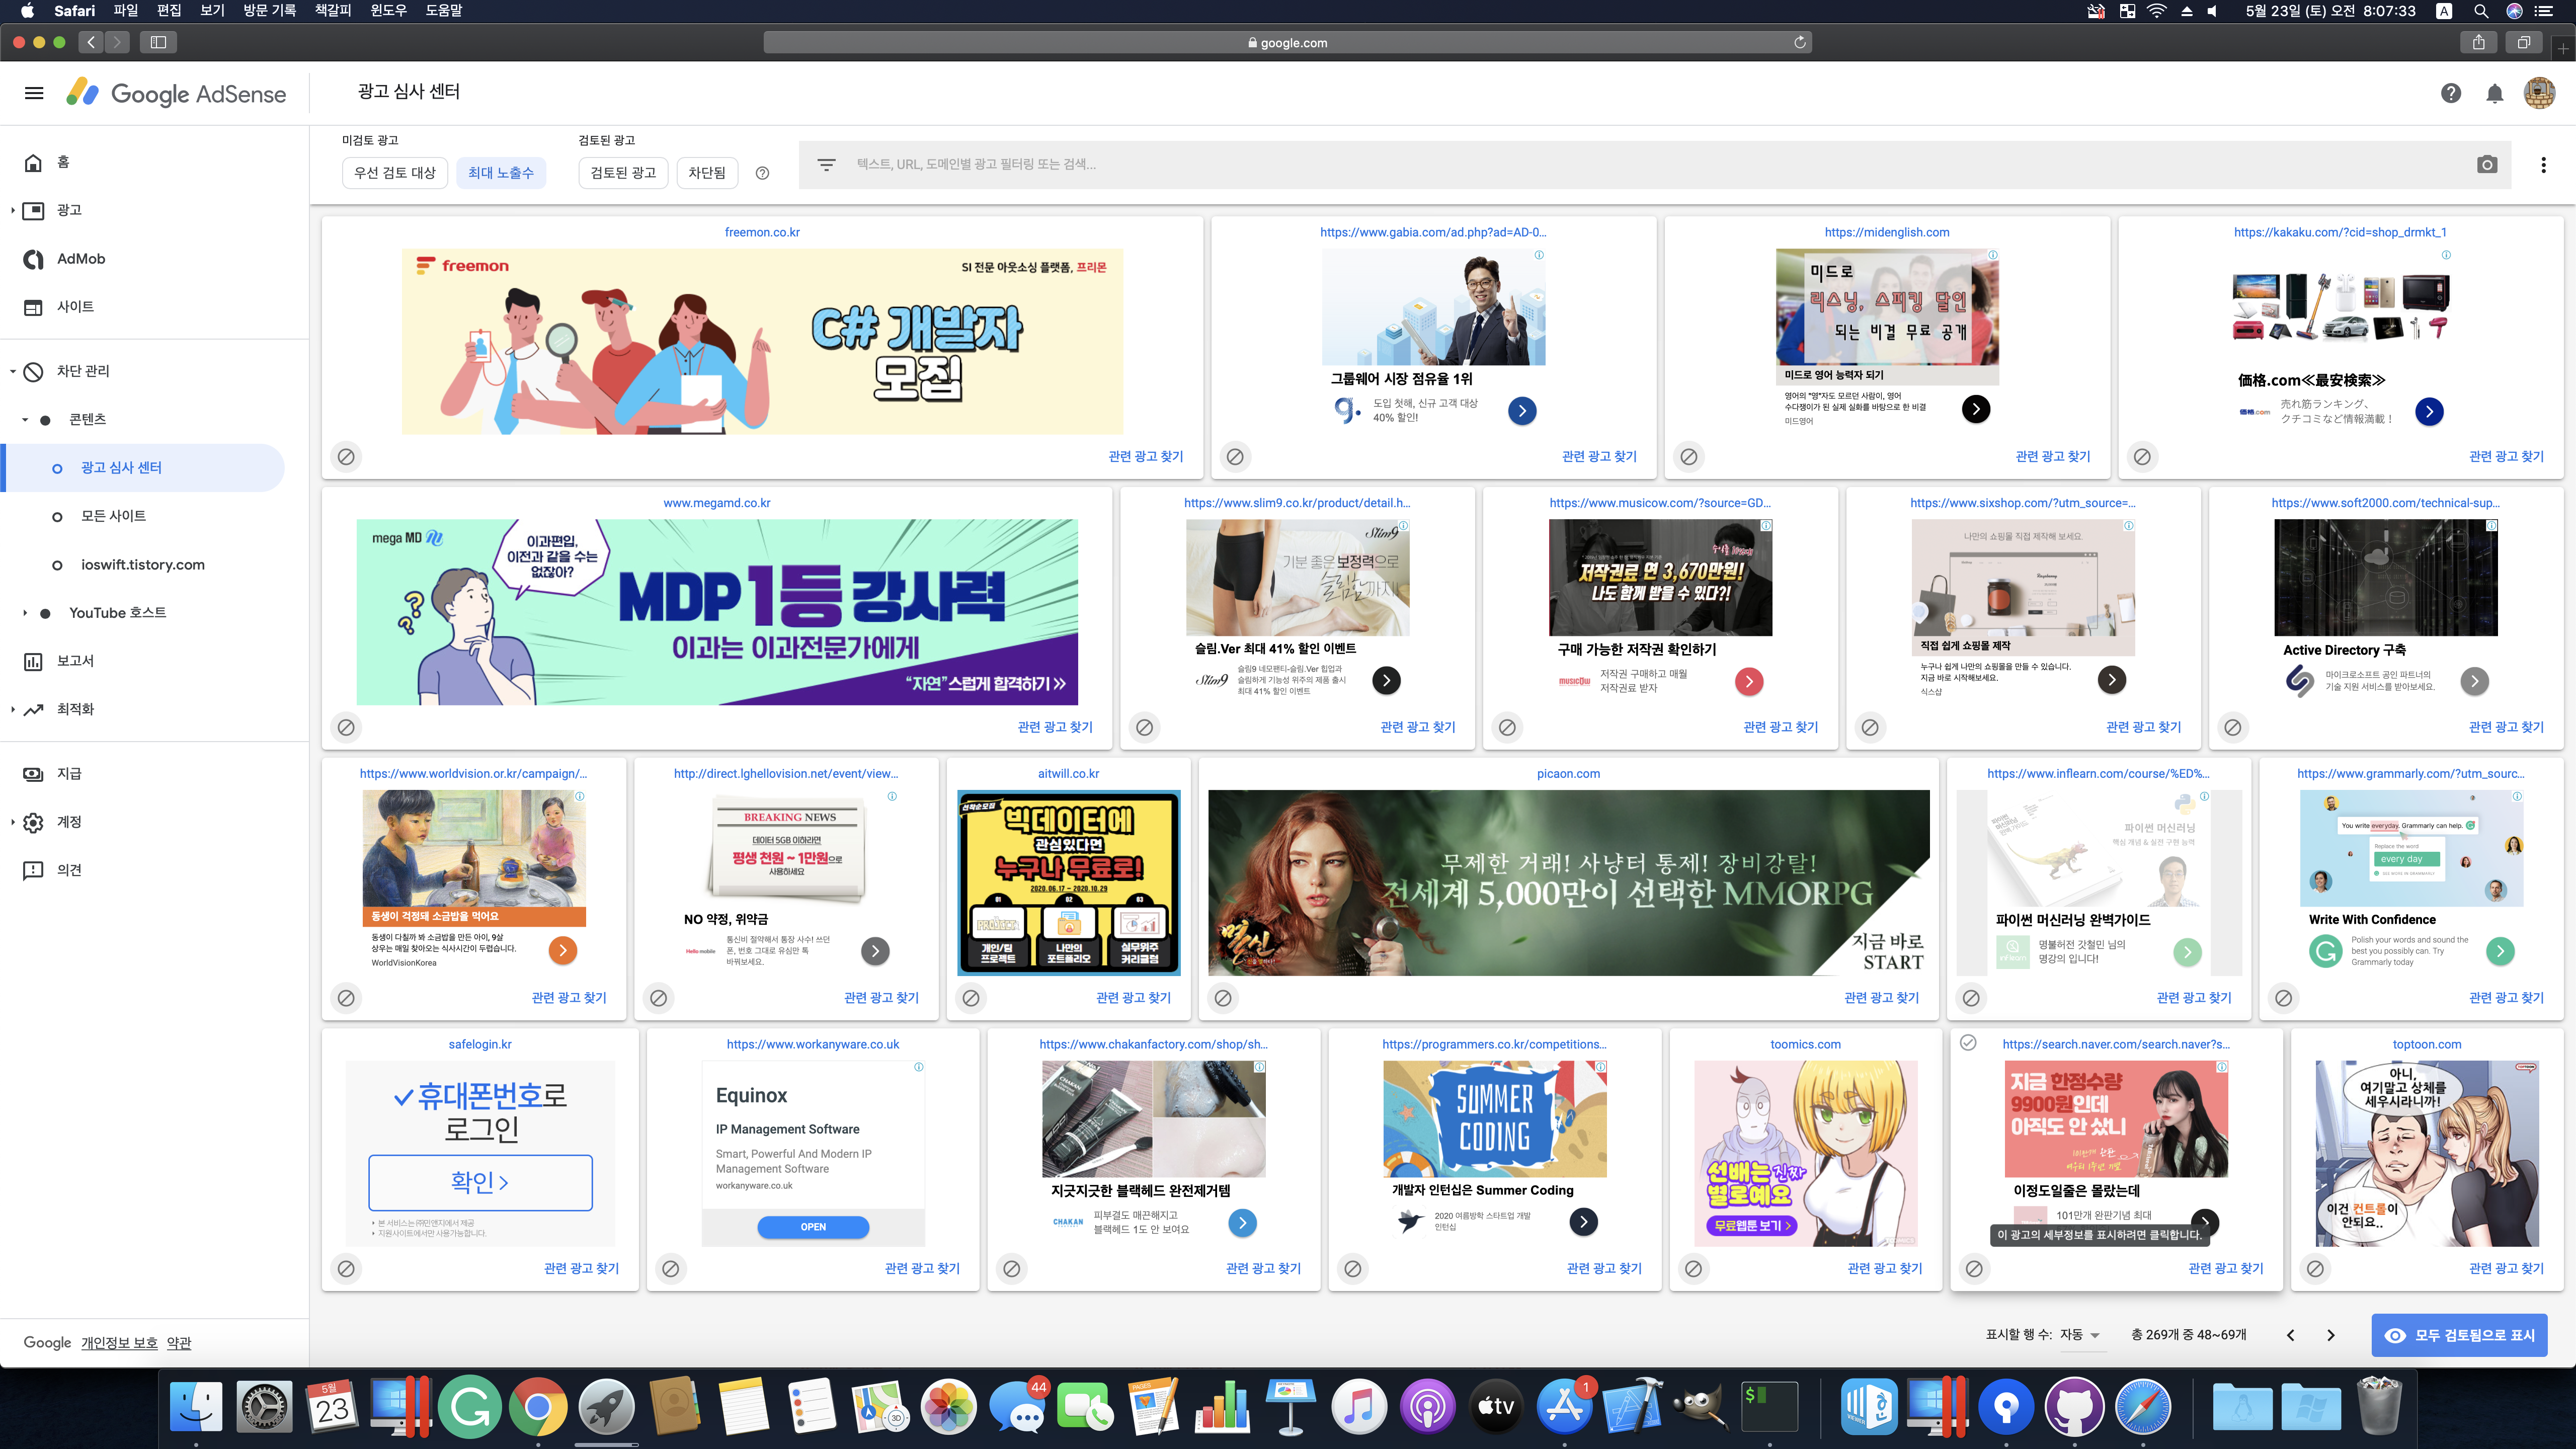Block the picaon.com MMORPG ad
This screenshot has height=1449, width=2576.
(x=1222, y=997)
